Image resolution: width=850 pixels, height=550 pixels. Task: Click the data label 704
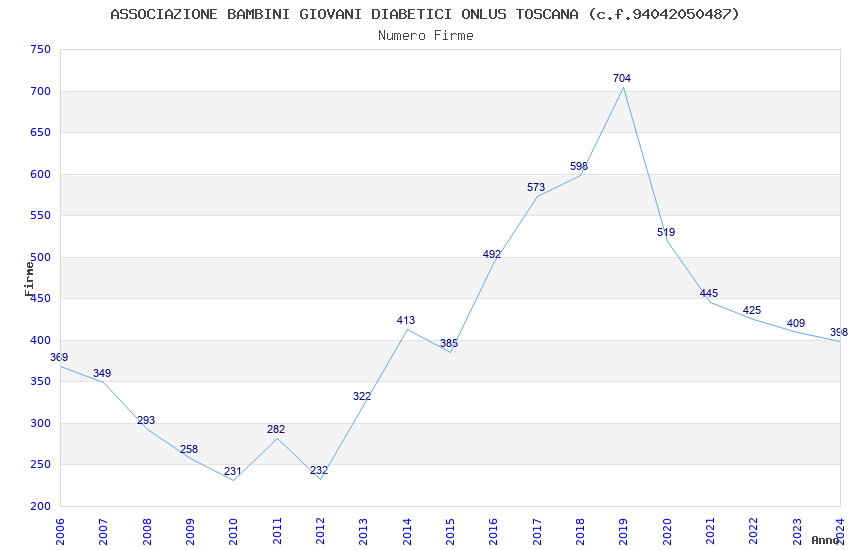622,78
